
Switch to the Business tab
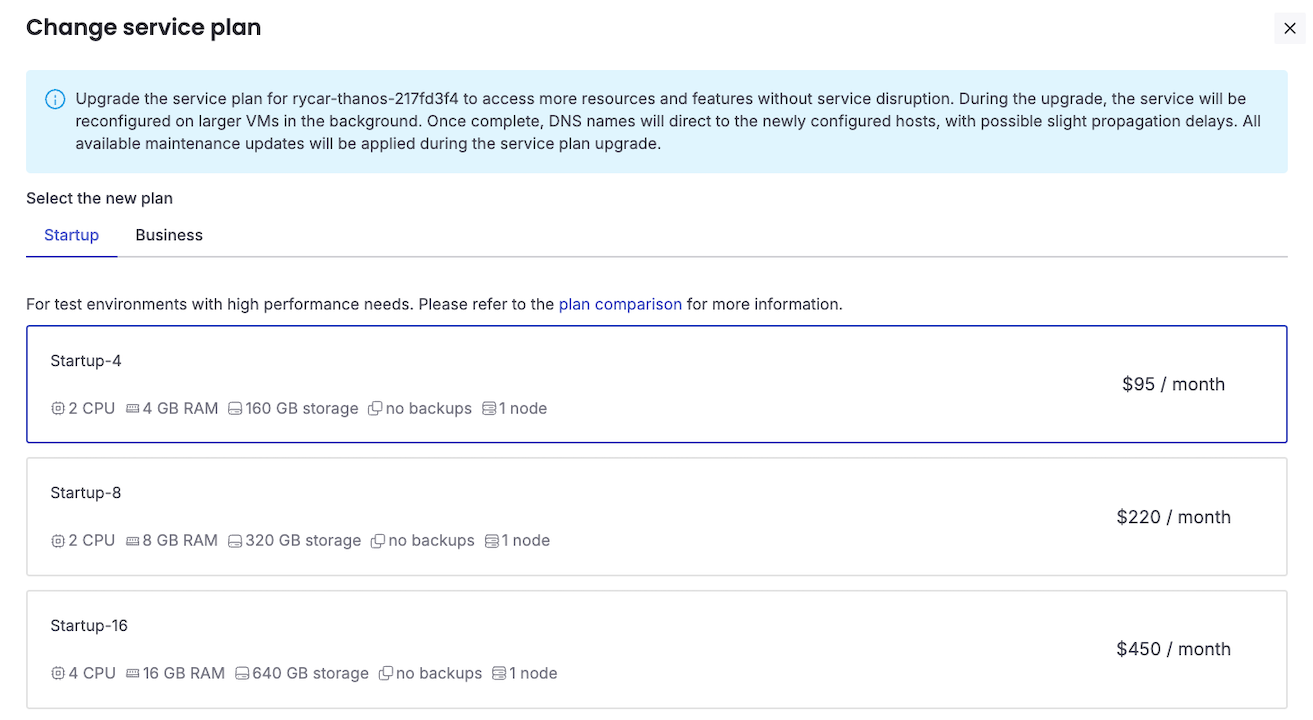pos(169,235)
